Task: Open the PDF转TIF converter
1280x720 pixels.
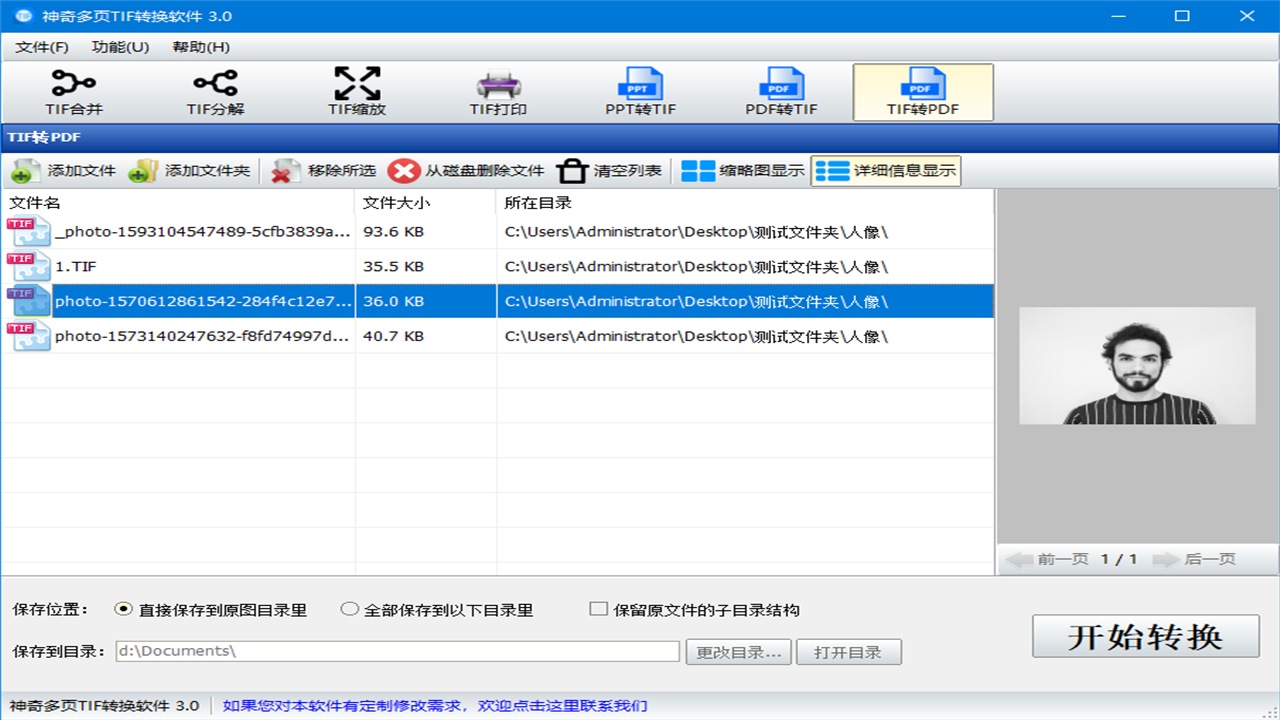Action: 782,90
